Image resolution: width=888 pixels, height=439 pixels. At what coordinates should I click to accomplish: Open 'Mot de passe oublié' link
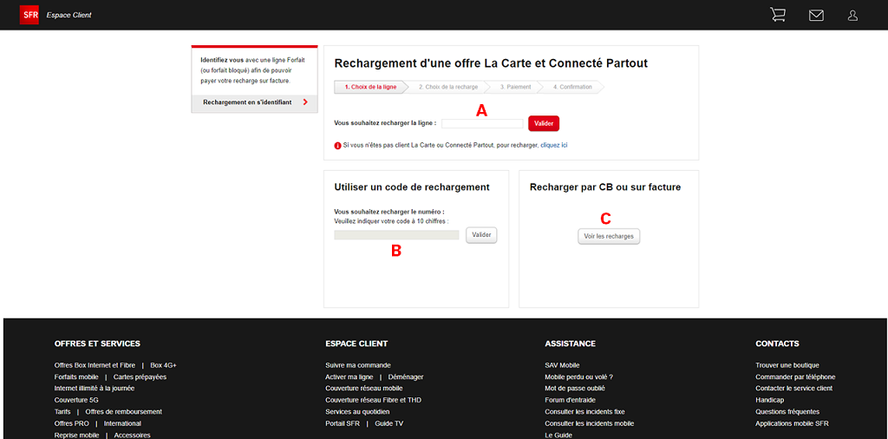tap(575, 389)
